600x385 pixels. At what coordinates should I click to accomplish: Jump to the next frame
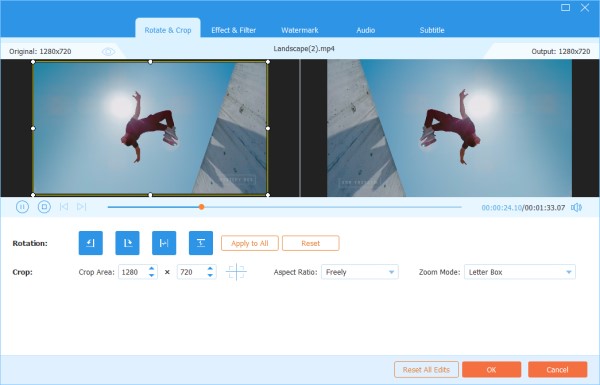pyautogui.click(x=82, y=207)
